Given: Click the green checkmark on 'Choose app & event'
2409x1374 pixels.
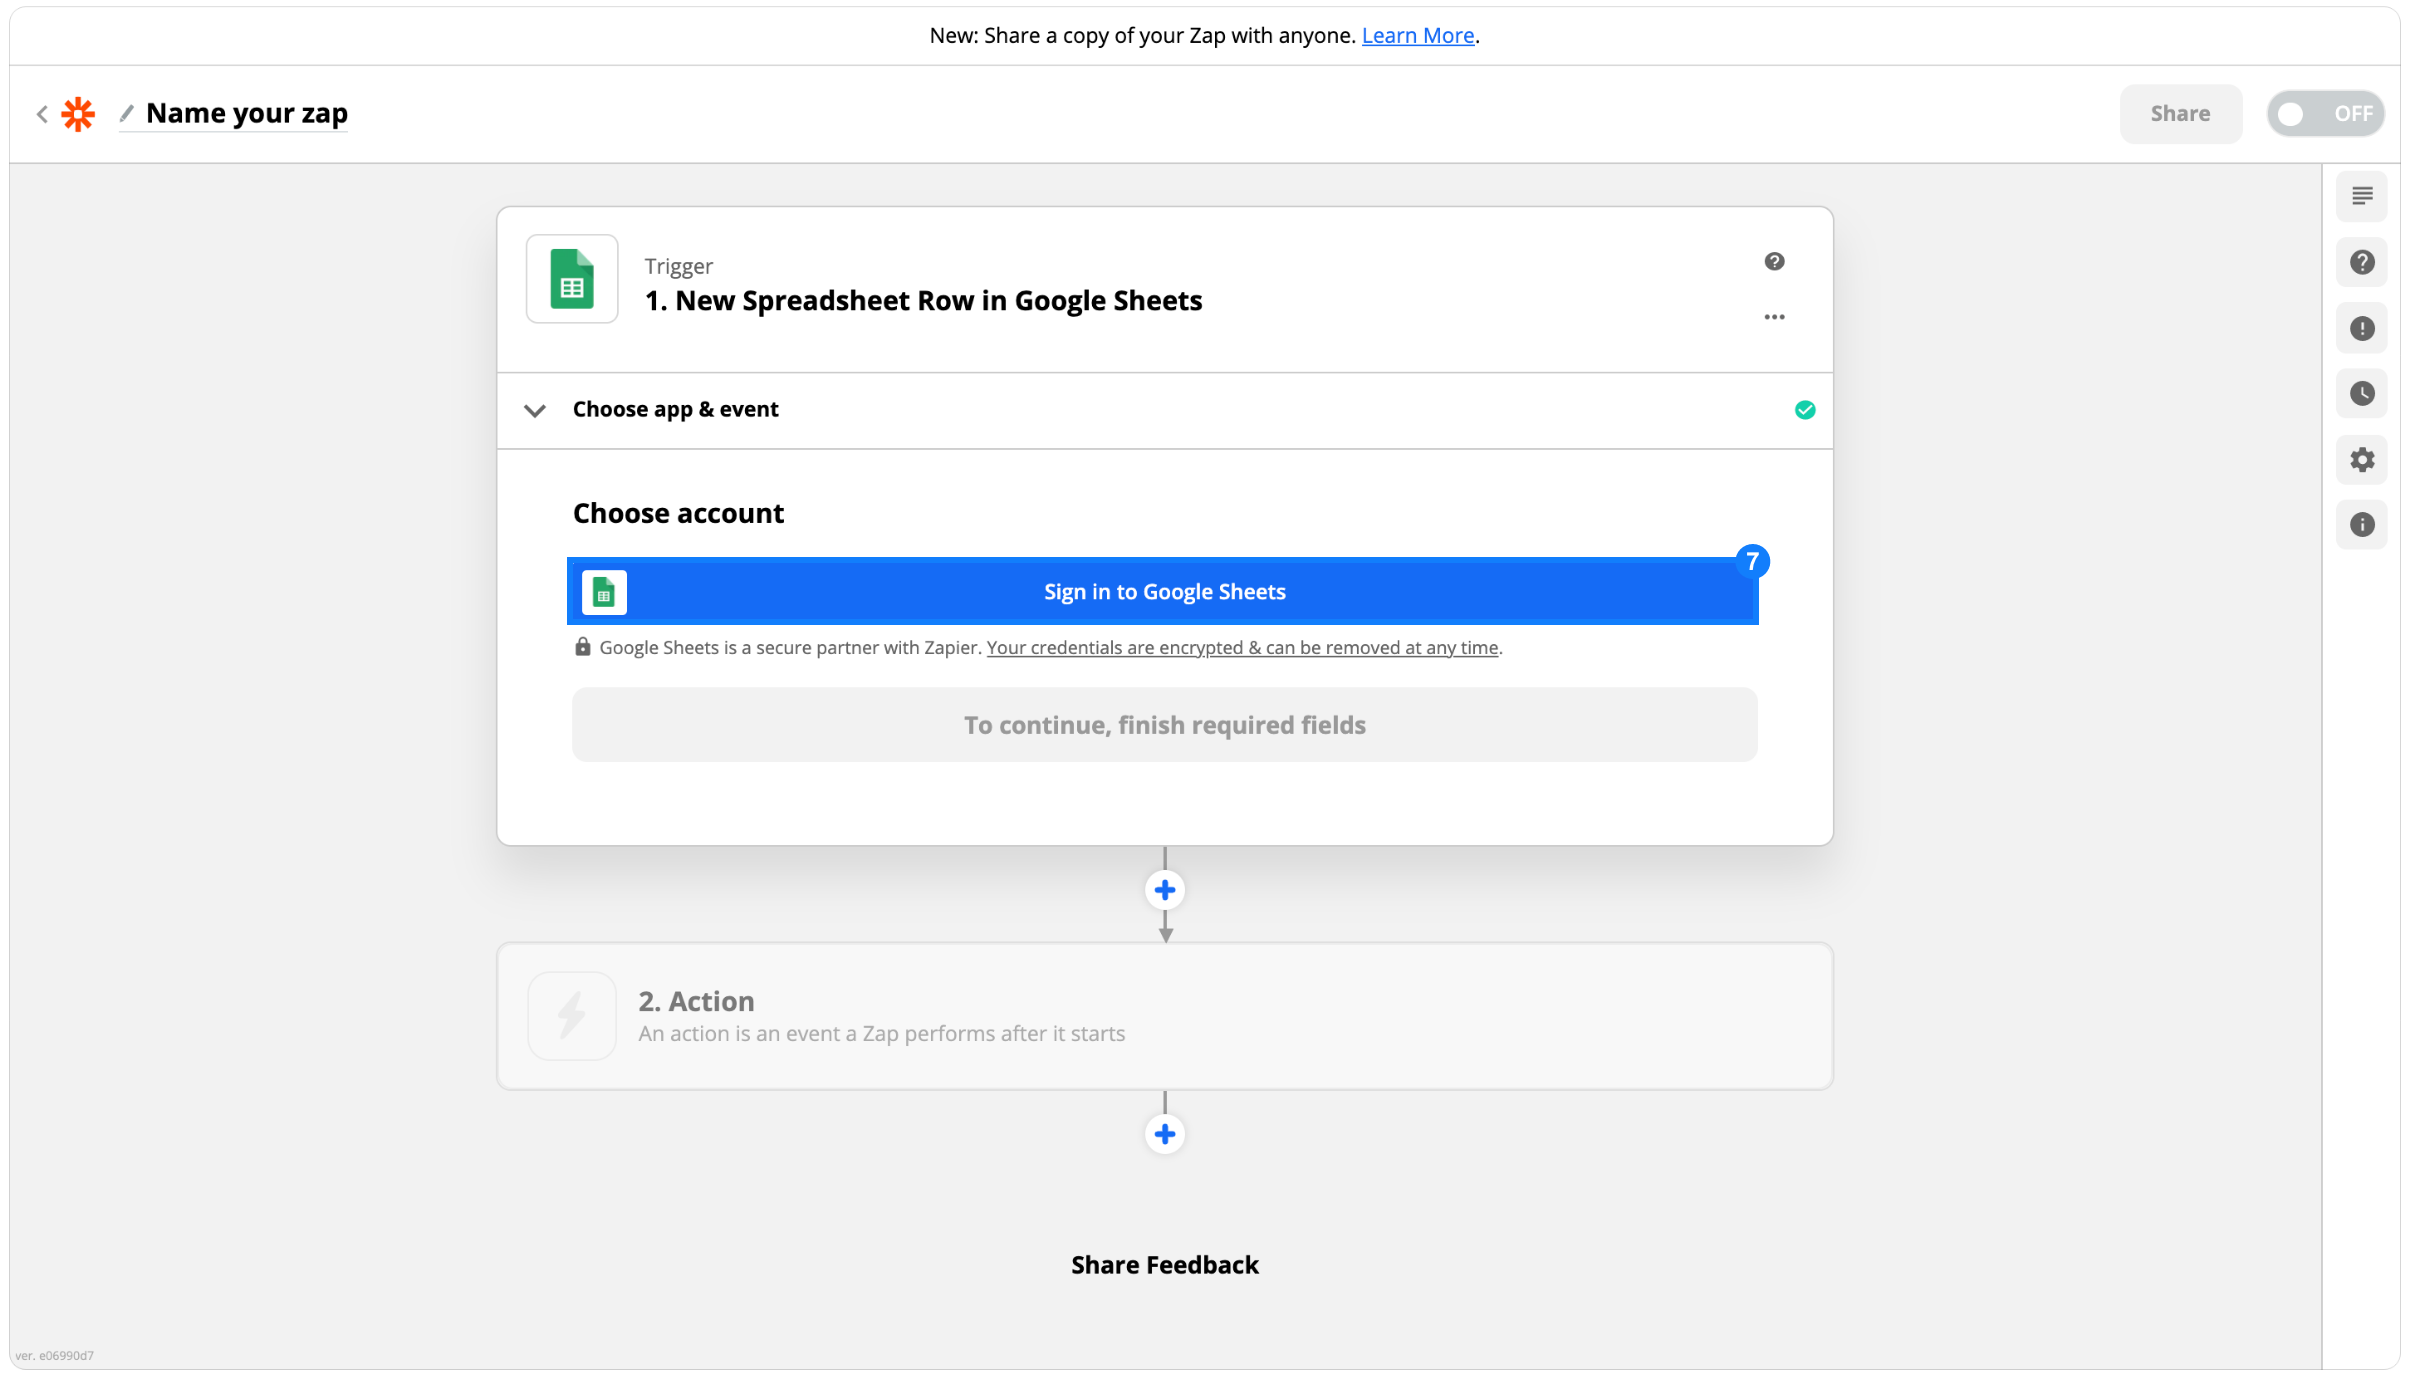Looking at the screenshot, I should (1805, 410).
